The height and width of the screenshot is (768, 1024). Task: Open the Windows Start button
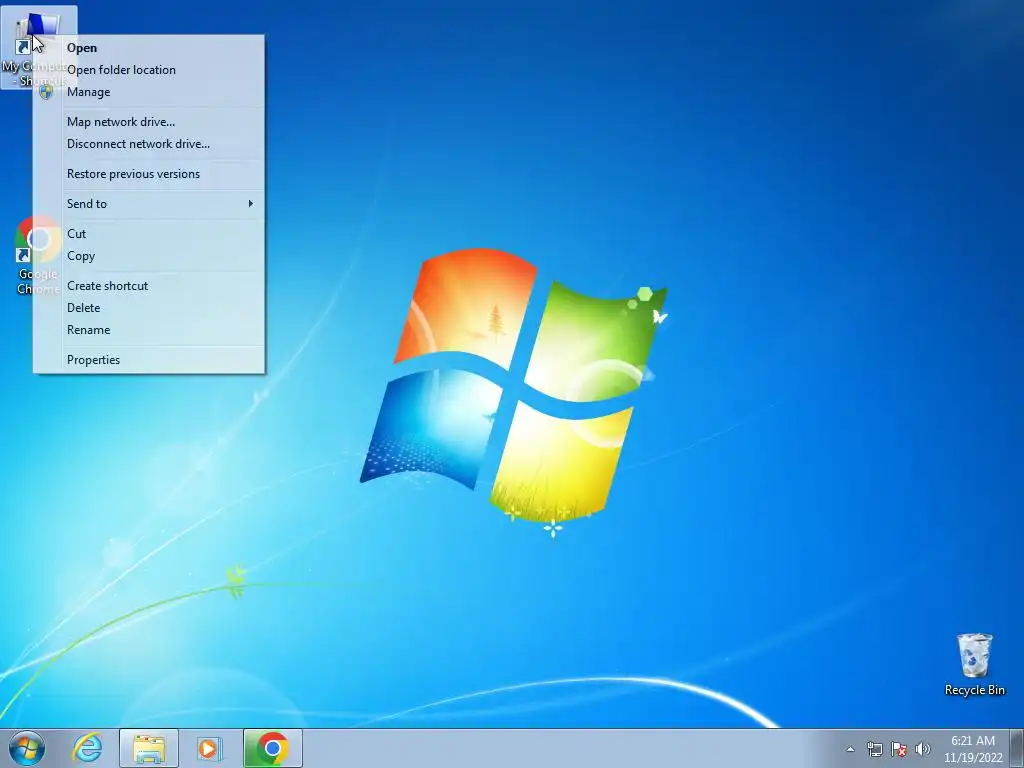[27, 748]
